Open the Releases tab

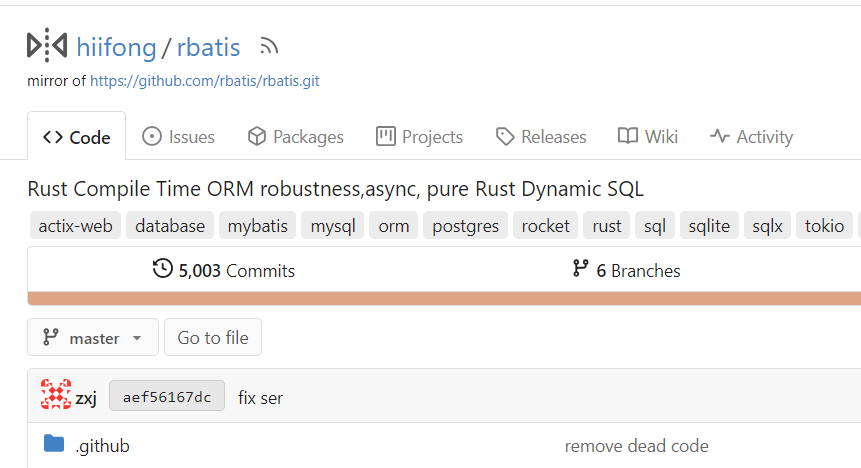(541, 137)
